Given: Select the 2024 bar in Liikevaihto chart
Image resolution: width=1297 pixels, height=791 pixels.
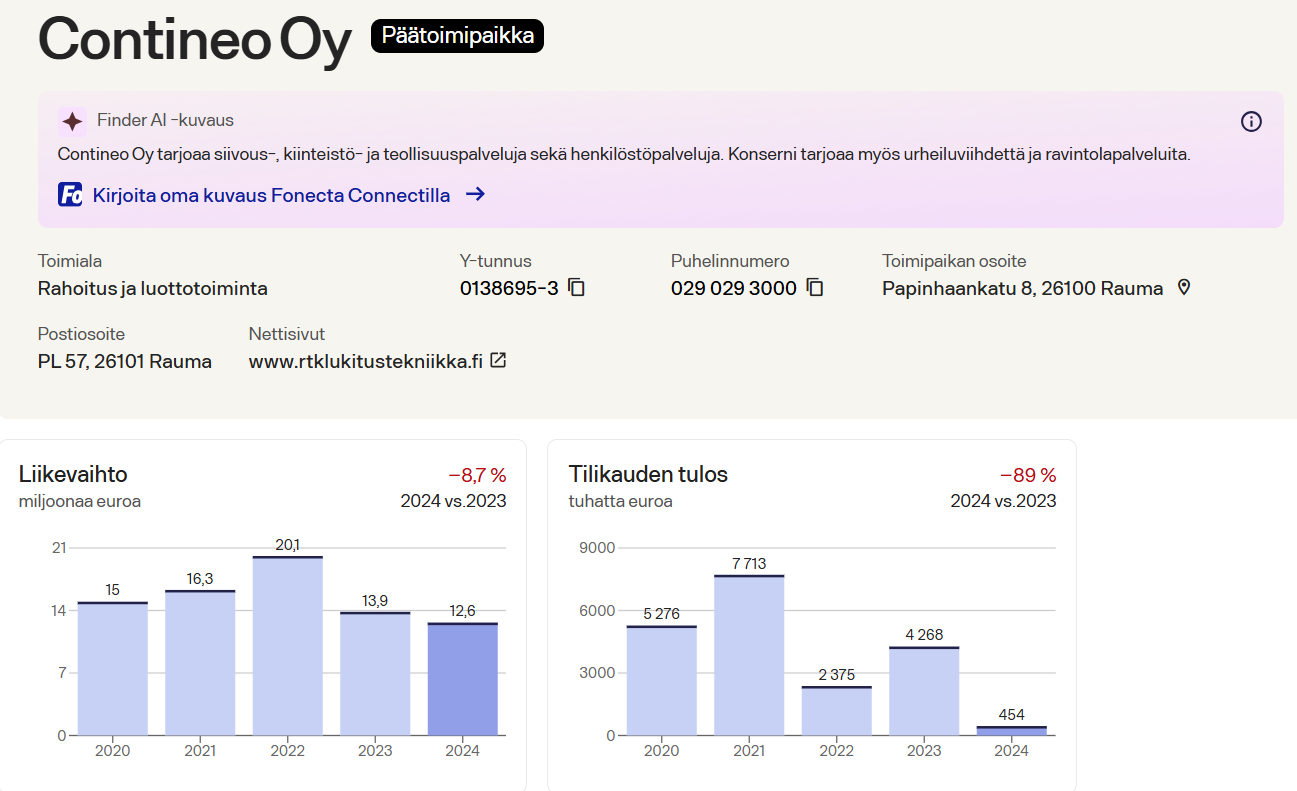Looking at the screenshot, I should 462,680.
